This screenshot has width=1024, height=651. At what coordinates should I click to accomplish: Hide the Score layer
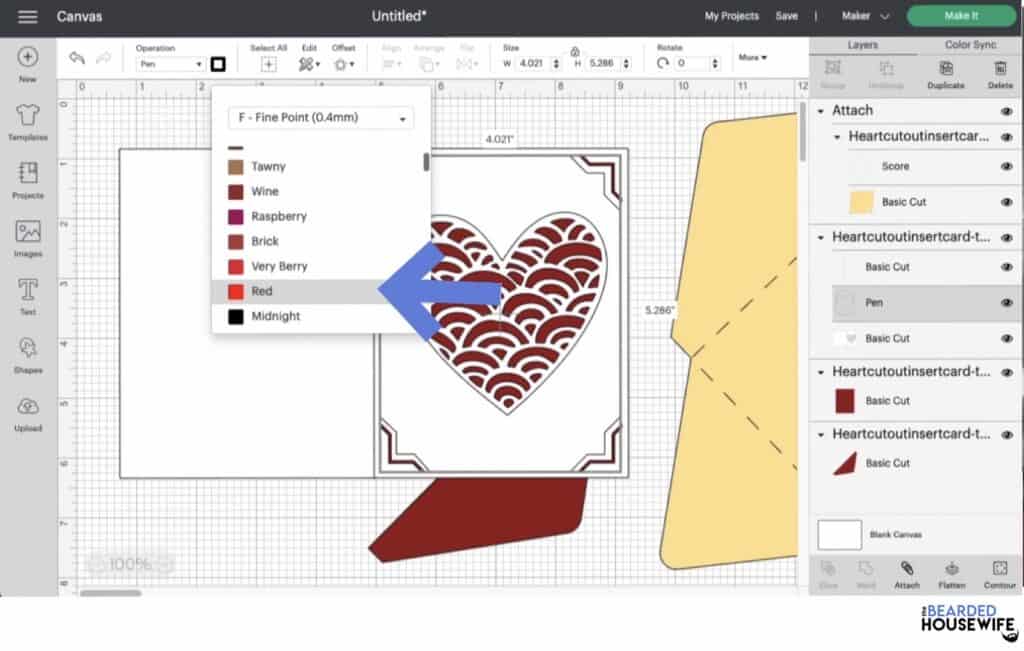point(1009,167)
